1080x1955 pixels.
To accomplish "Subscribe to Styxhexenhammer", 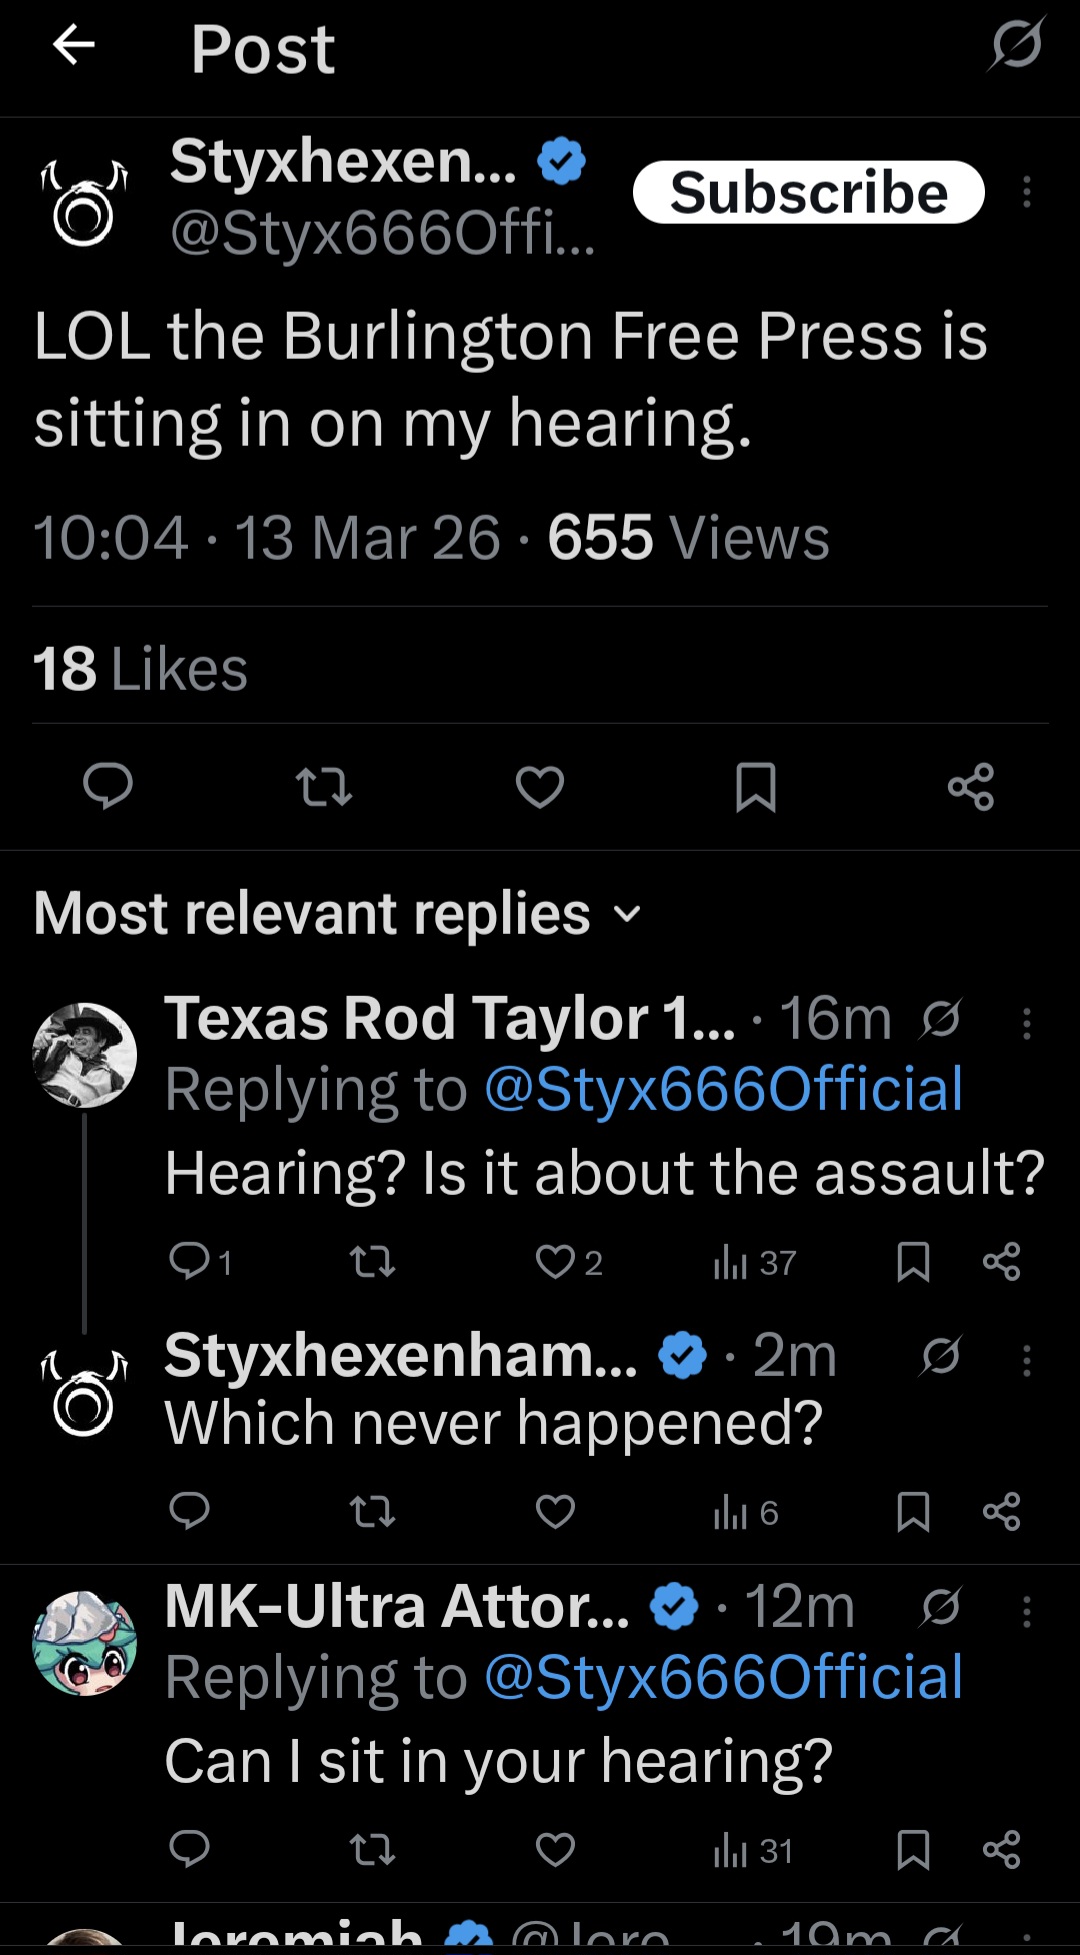I will tap(808, 192).
